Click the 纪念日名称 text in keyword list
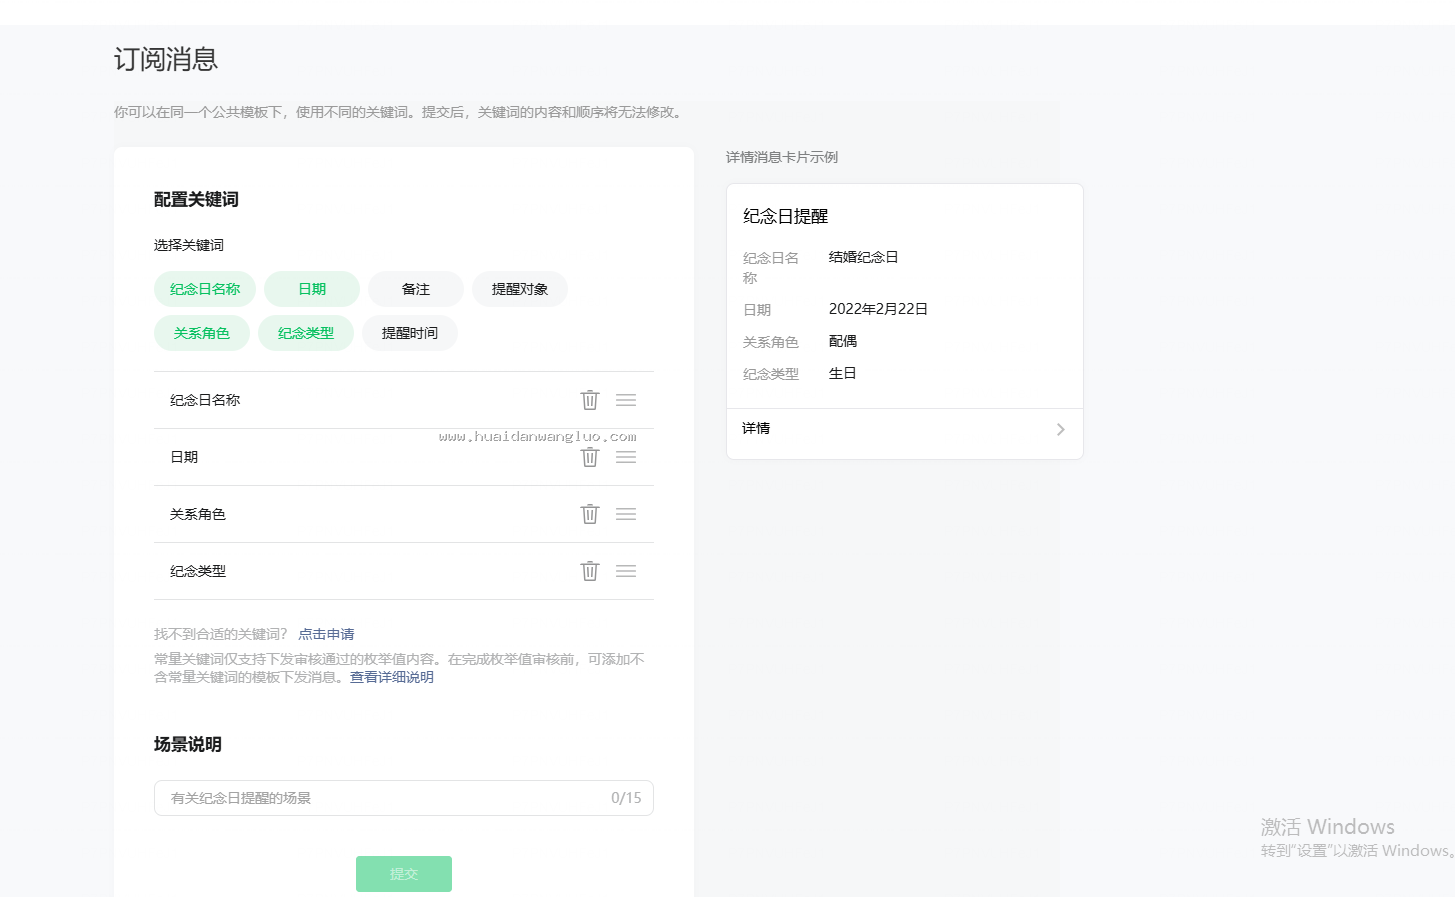 [x=205, y=400]
